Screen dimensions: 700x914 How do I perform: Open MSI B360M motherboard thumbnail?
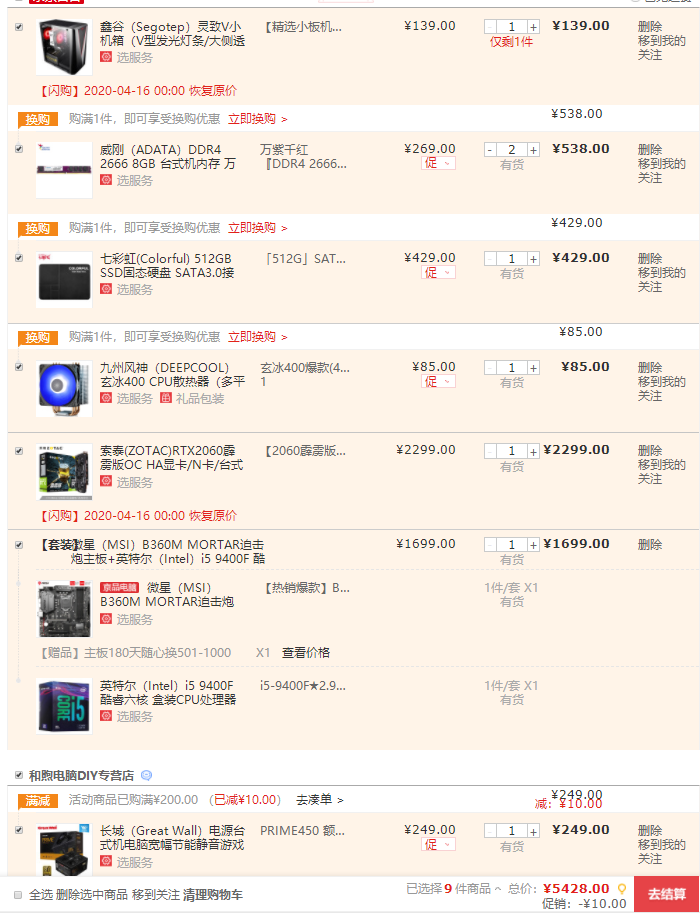click(x=64, y=609)
